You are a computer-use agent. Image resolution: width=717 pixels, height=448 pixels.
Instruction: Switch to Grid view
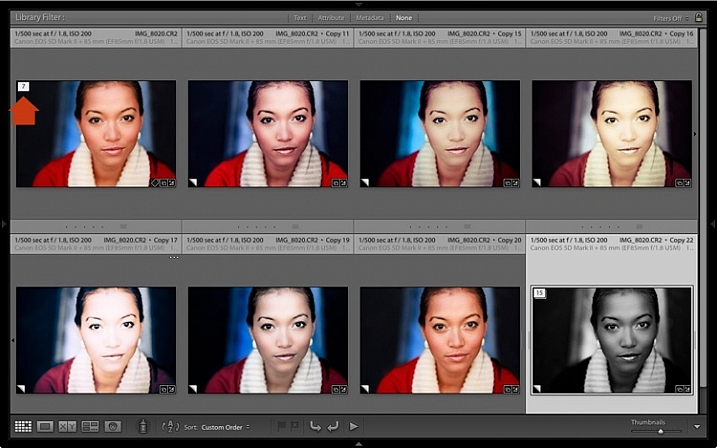pos(23,427)
